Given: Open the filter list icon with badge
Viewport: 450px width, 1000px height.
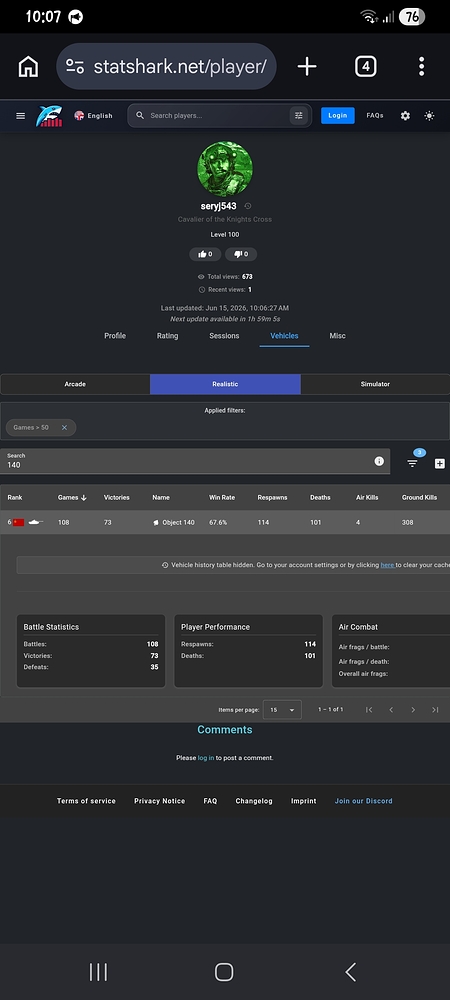Looking at the screenshot, I should pos(412,464).
